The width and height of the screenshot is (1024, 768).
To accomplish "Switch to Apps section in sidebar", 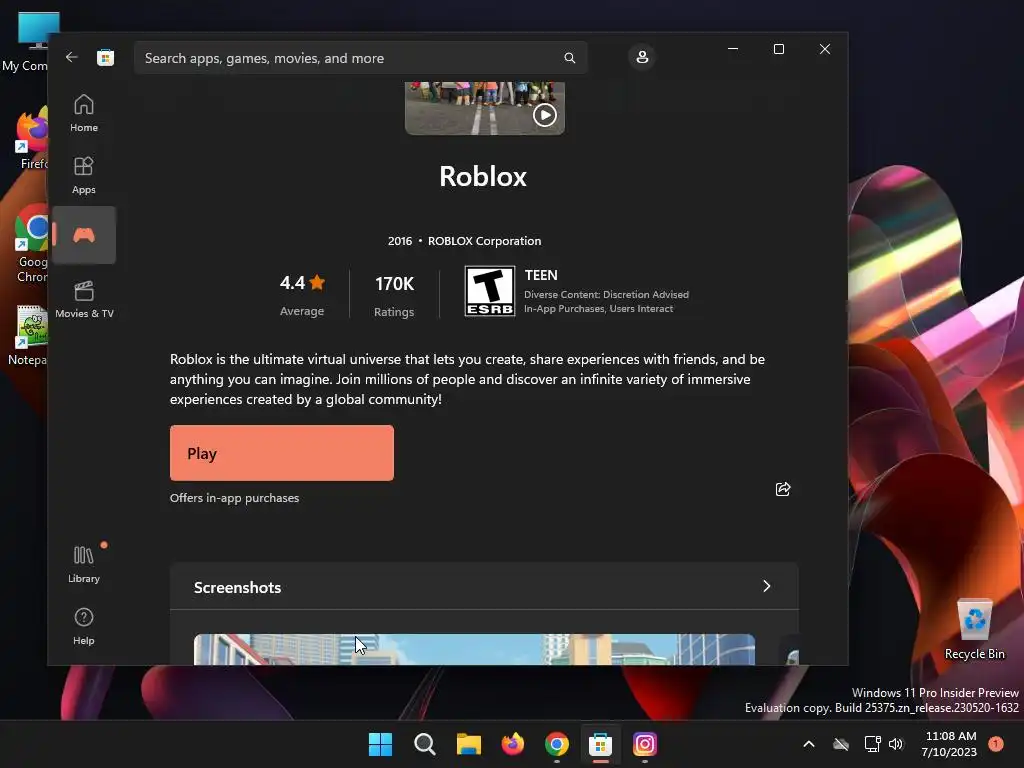I will pyautogui.click(x=84, y=176).
